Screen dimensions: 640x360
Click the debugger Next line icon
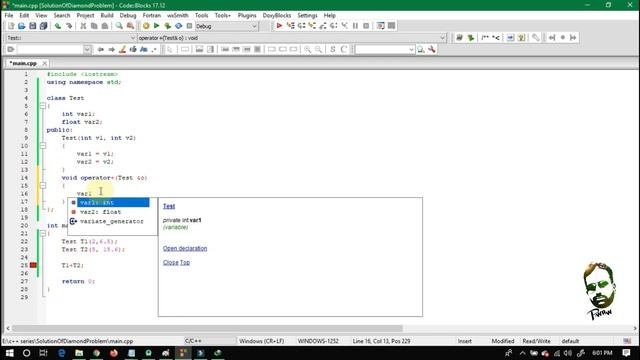tap(301, 26)
